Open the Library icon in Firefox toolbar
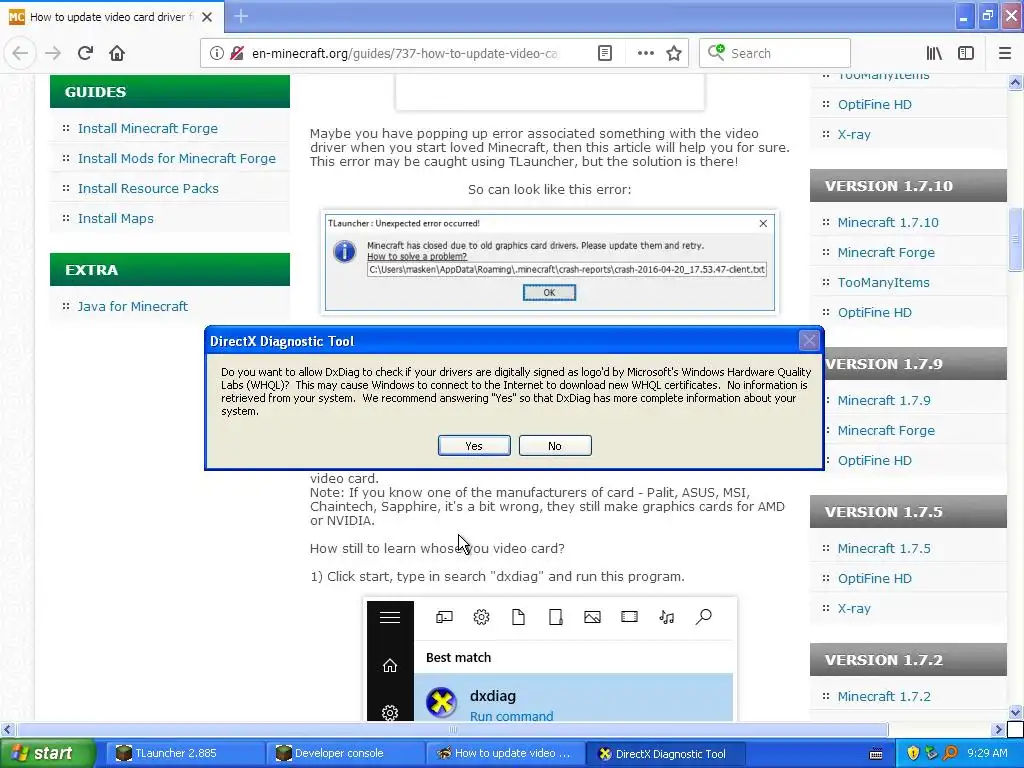Image resolution: width=1024 pixels, height=768 pixels. tap(934, 53)
